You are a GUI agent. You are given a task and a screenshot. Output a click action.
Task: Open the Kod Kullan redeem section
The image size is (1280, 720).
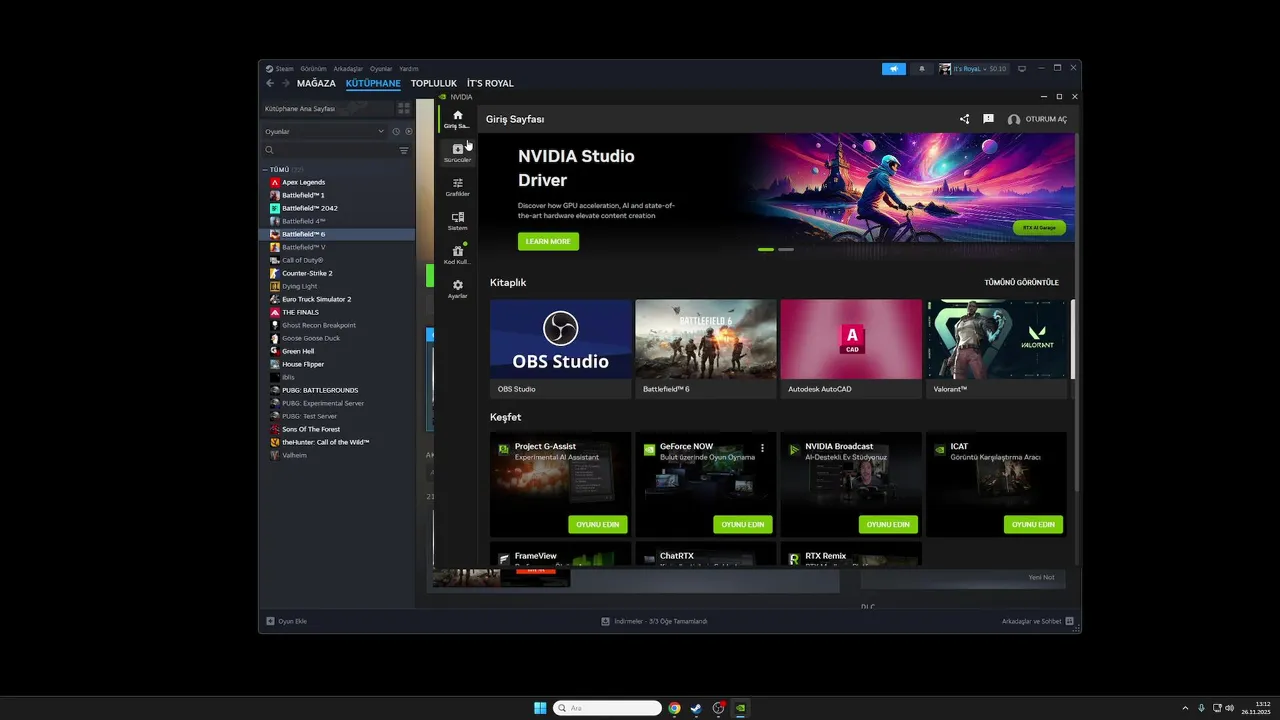pos(457,254)
